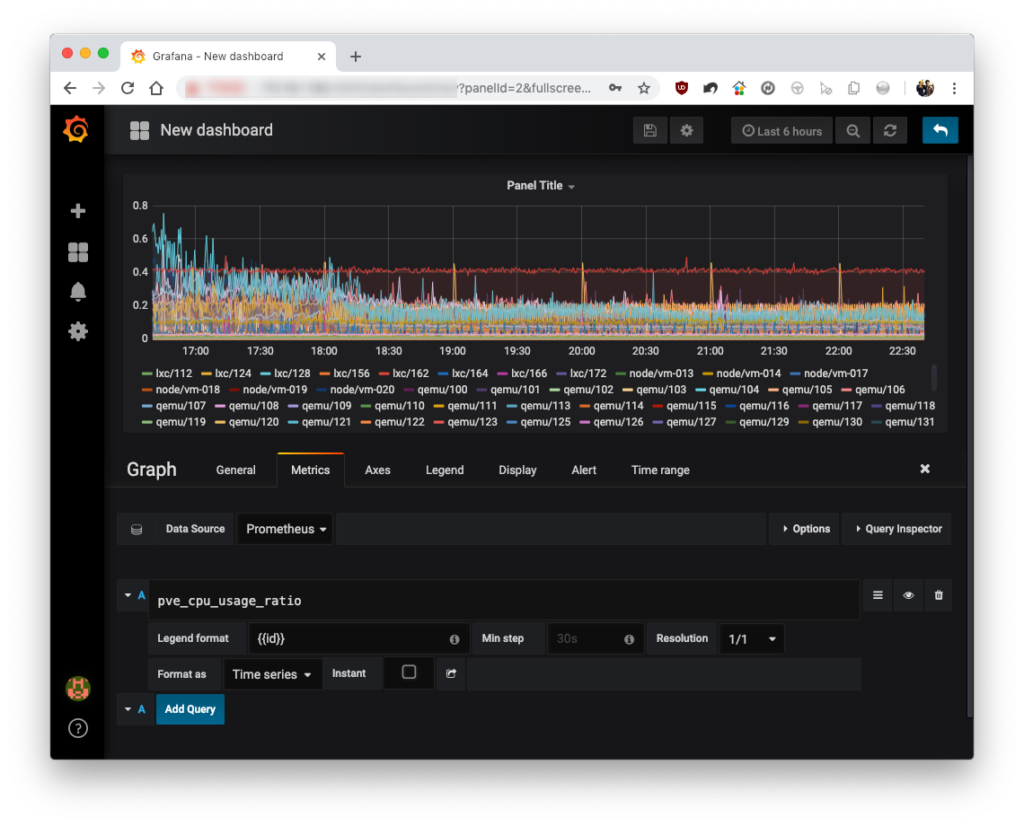The height and width of the screenshot is (826, 1024).
Task: Bookmark the page with star icon
Action: tap(644, 88)
